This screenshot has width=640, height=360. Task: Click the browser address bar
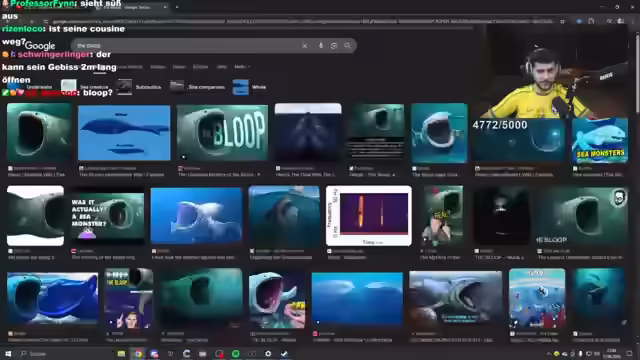click(x=302, y=21)
